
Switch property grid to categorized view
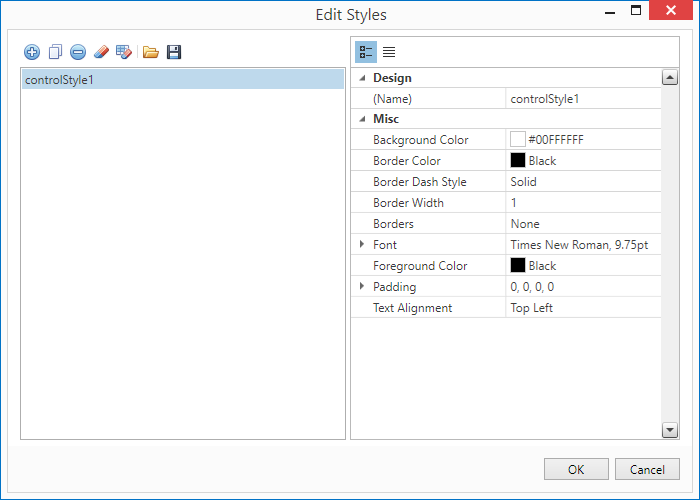366,52
